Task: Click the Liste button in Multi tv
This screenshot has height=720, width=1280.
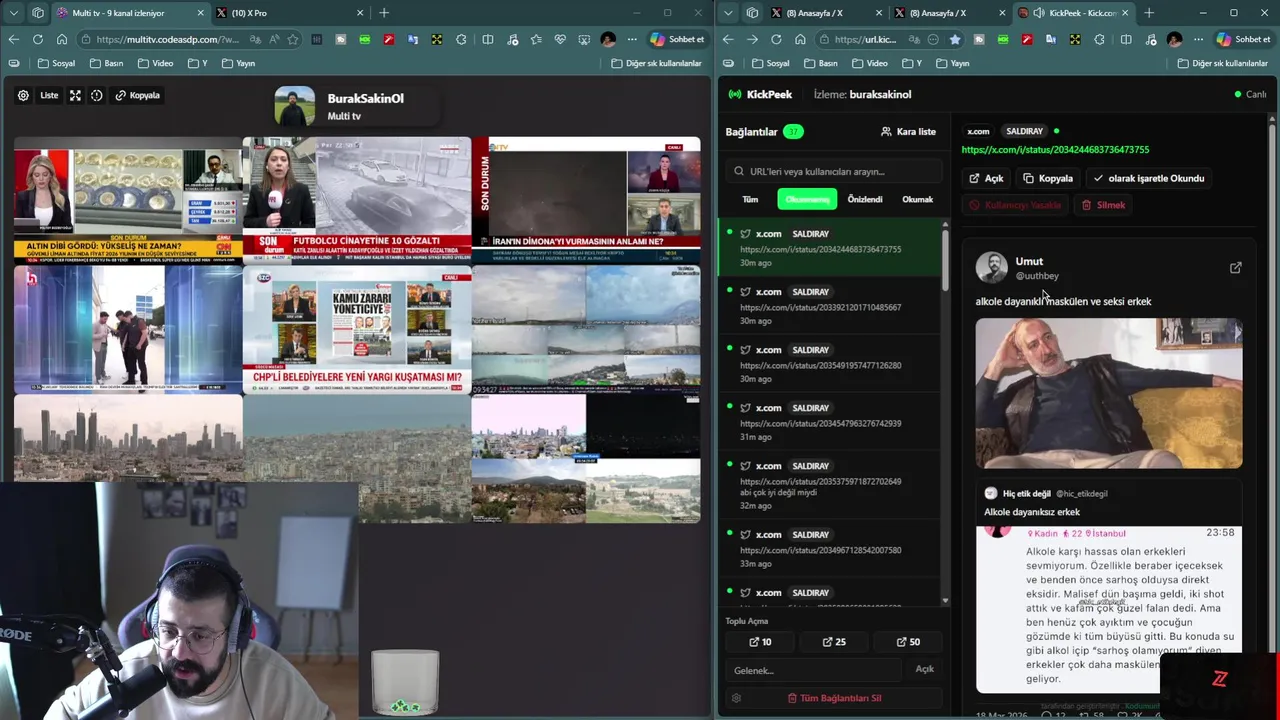Action: click(49, 95)
